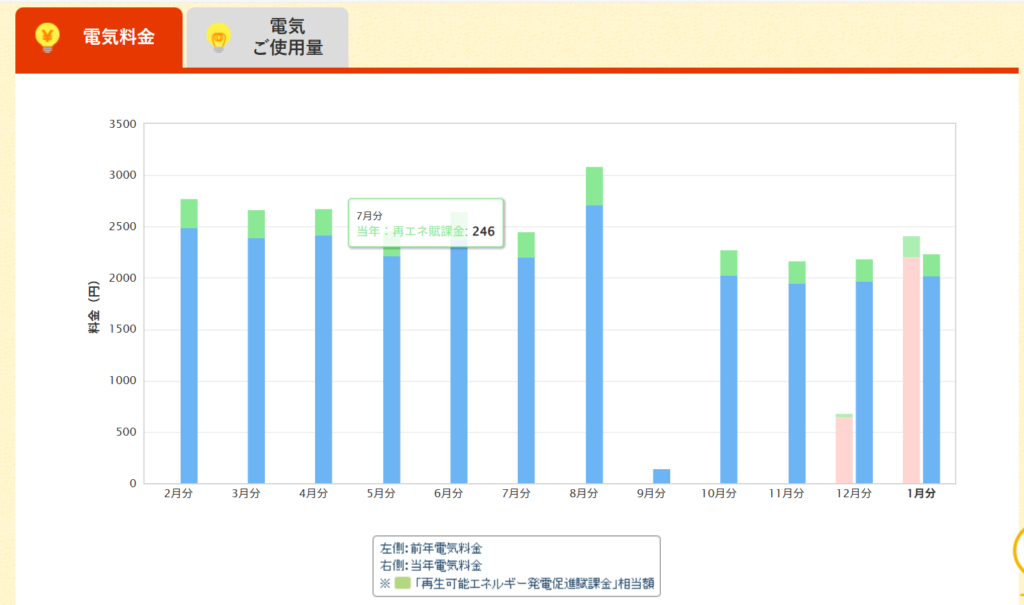
Task: Select the green segment atop 3月分 bar
Action: pyautogui.click(x=256, y=224)
